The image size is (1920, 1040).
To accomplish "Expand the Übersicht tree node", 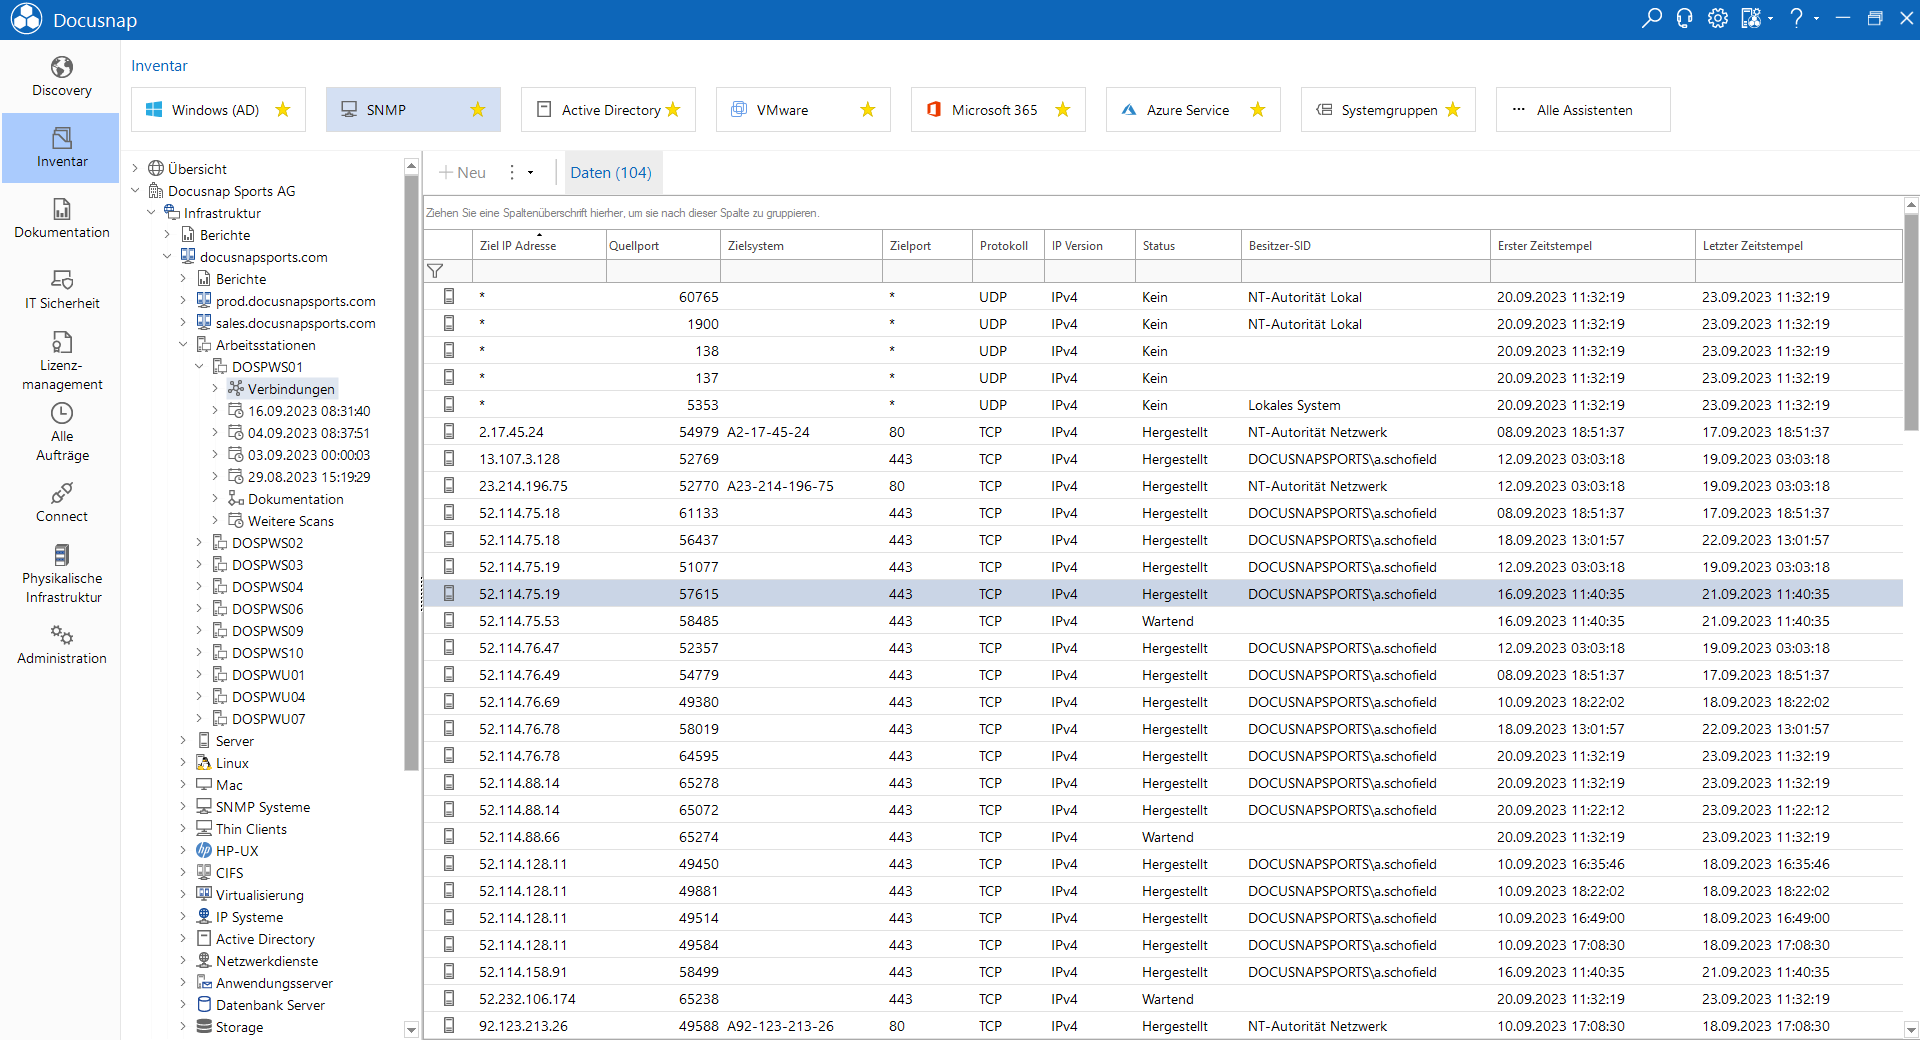I will point(135,169).
